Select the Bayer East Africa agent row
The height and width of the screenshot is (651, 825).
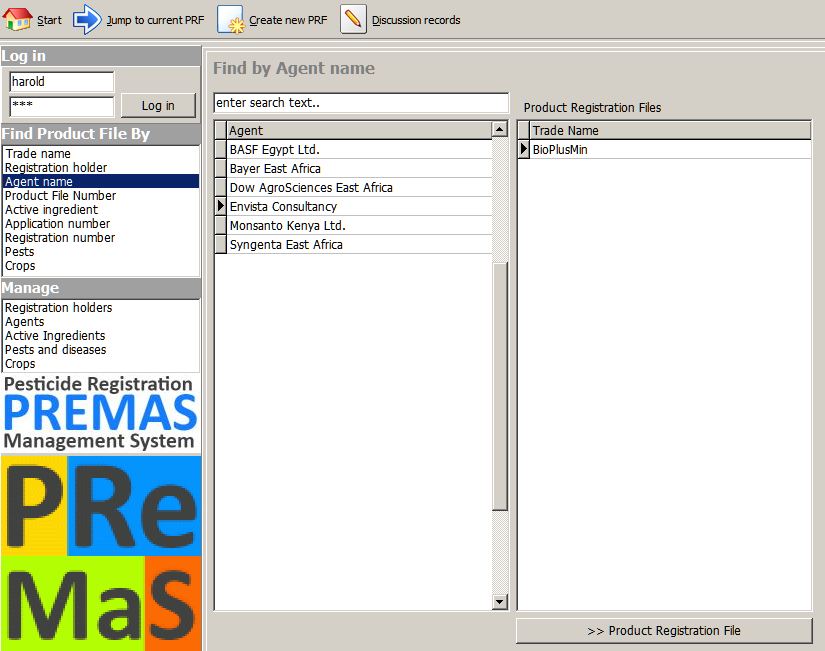tap(275, 169)
